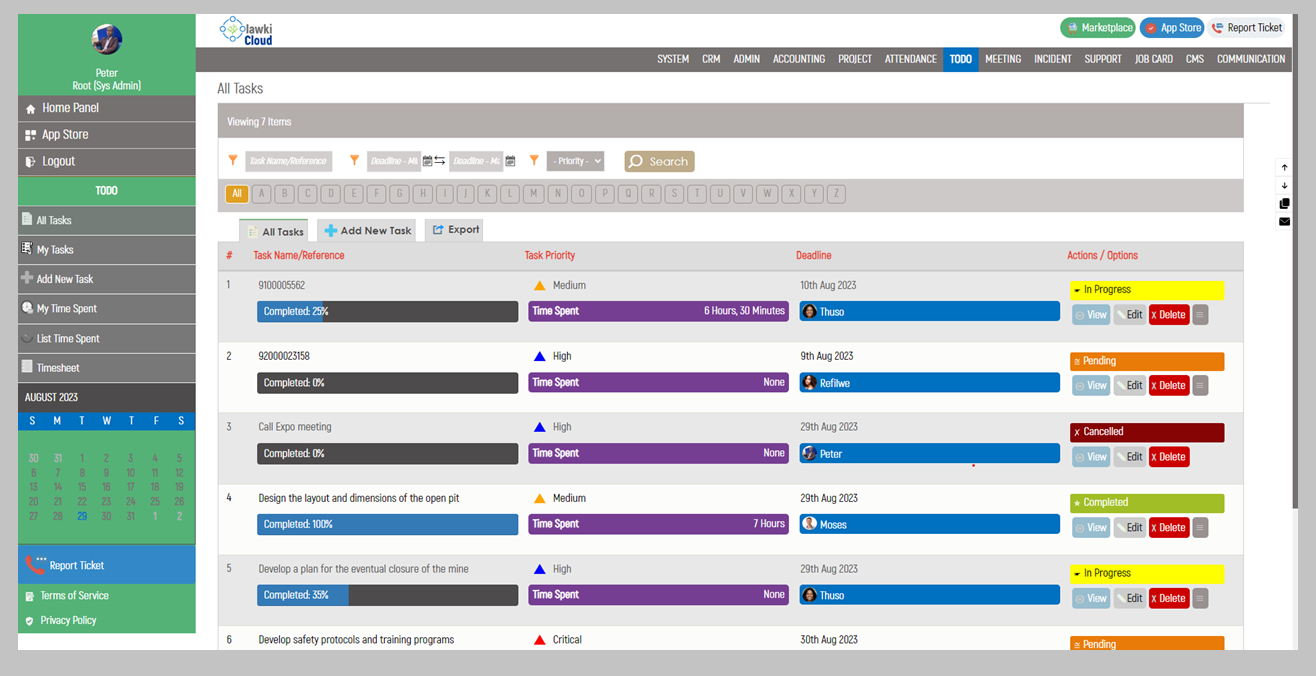
Task: Expand the In Progress status dropdown for task 1
Action: 1147,290
